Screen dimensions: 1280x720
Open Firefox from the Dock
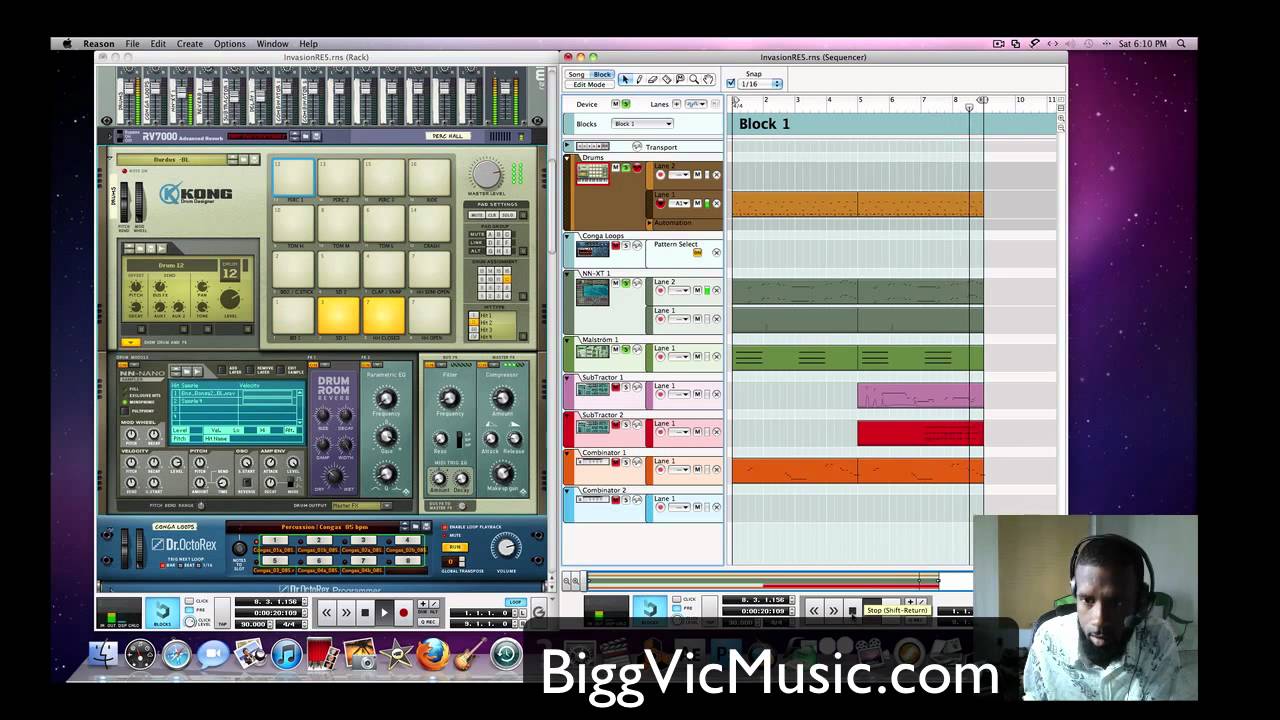click(433, 655)
